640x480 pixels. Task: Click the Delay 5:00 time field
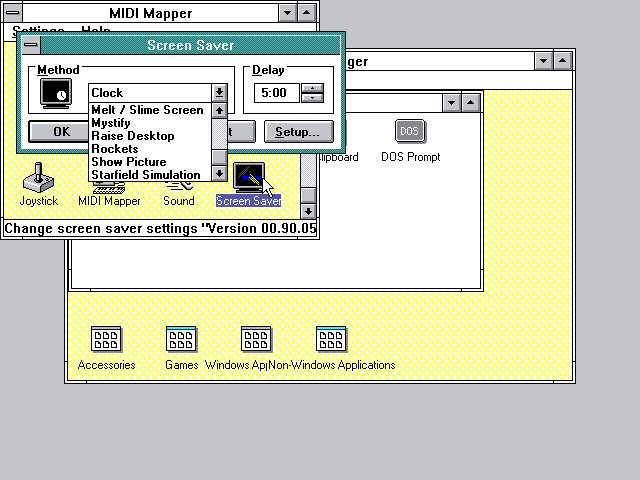[276, 93]
